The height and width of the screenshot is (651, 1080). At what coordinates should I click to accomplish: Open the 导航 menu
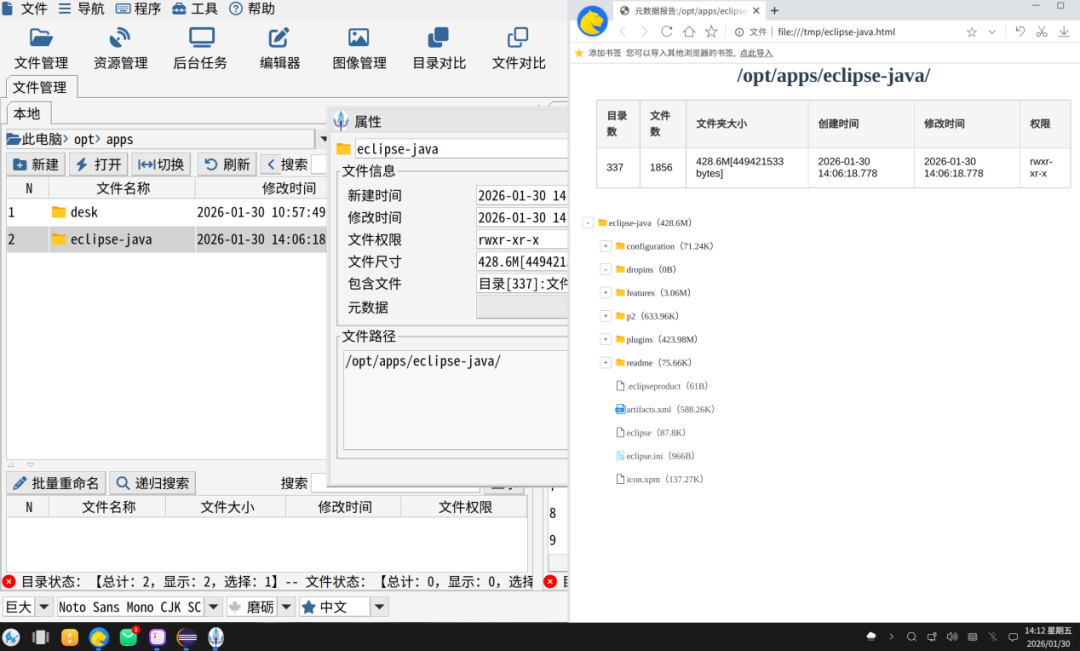[81, 9]
